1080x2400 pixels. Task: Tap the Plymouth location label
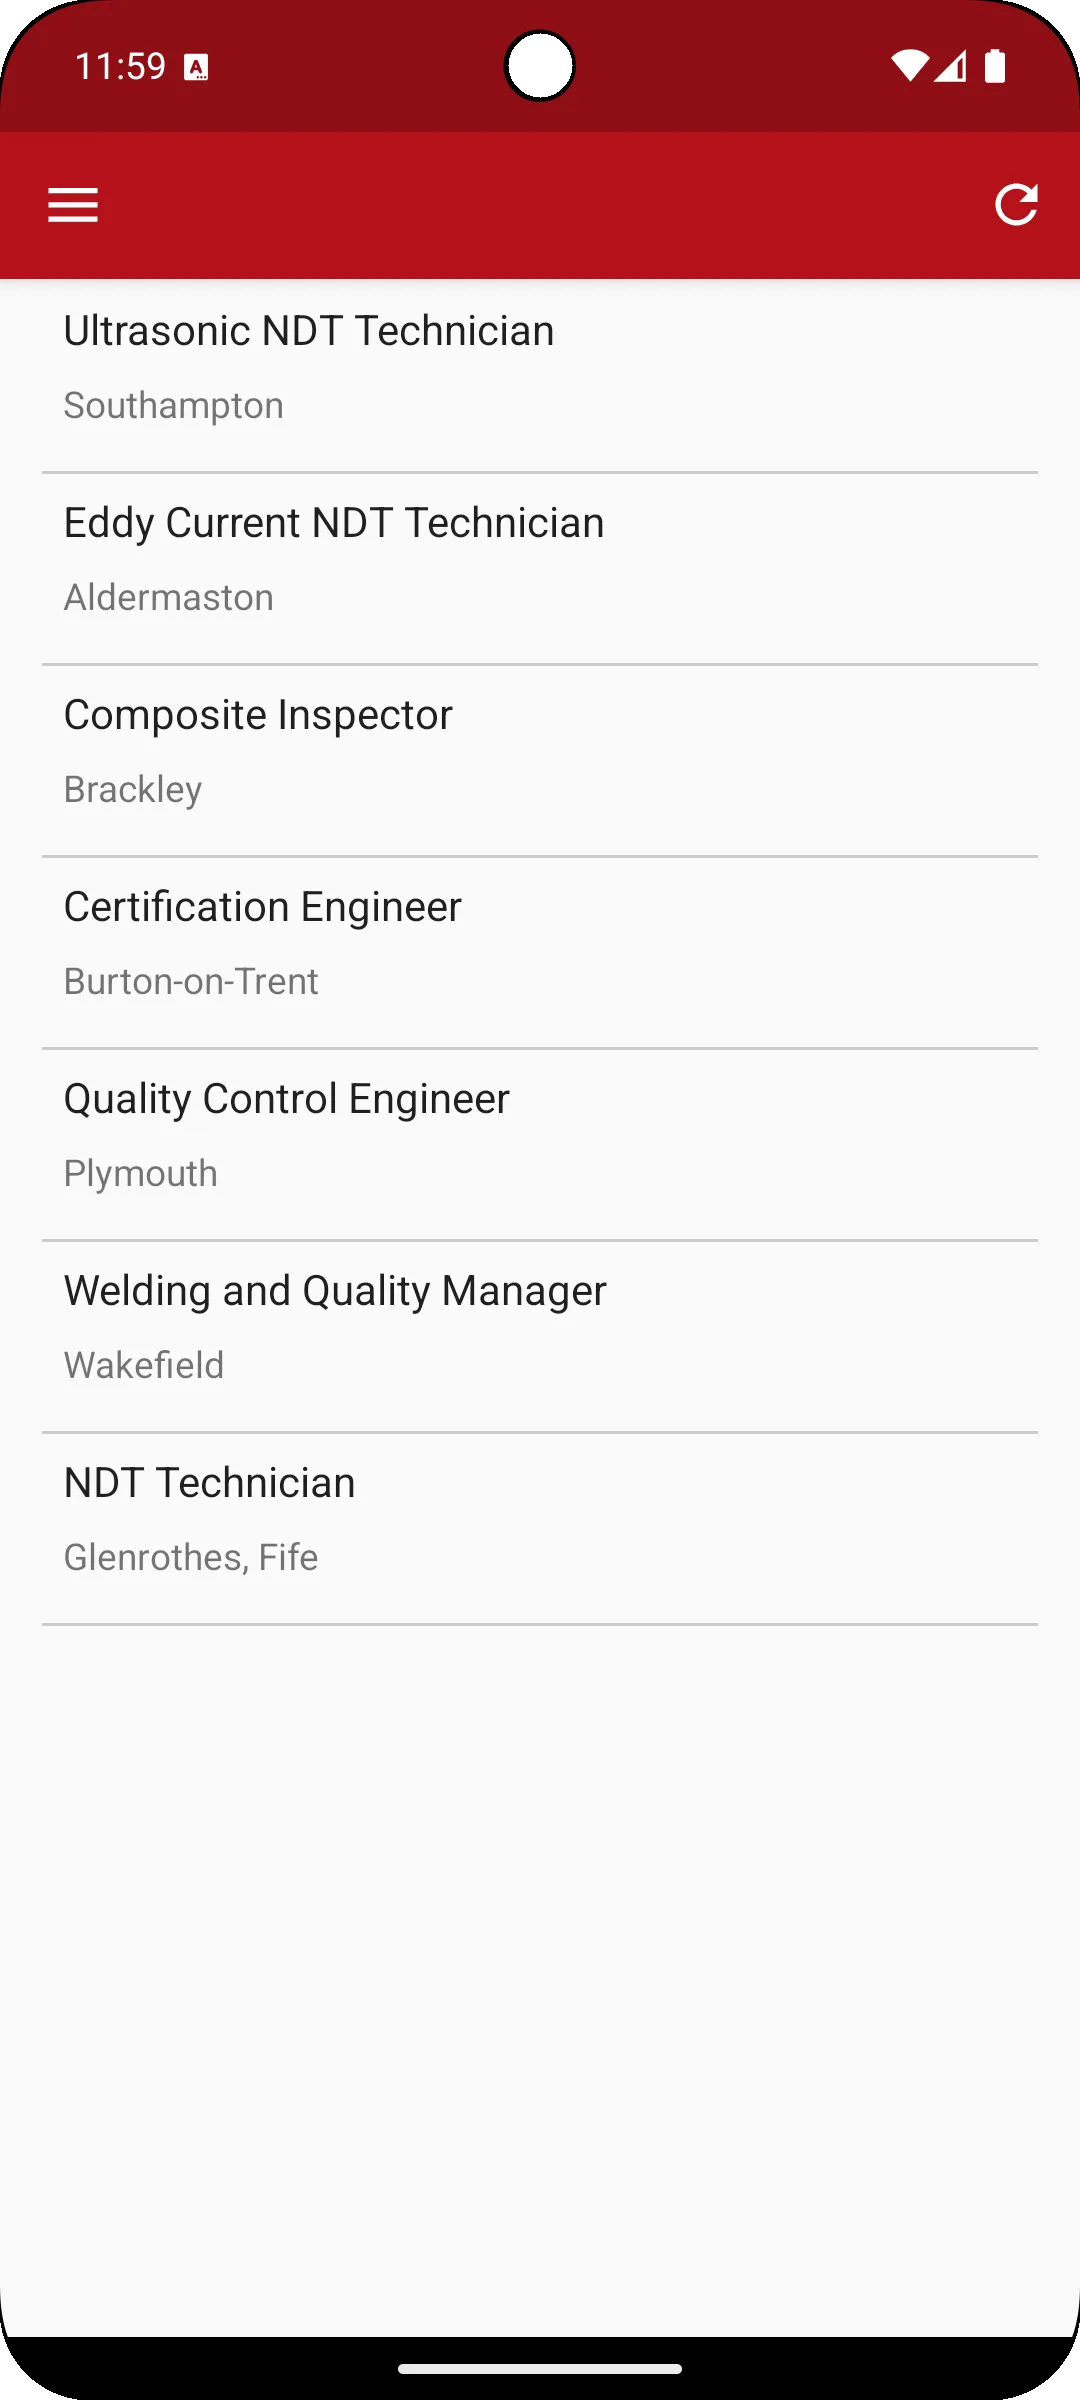pyautogui.click(x=141, y=1174)
